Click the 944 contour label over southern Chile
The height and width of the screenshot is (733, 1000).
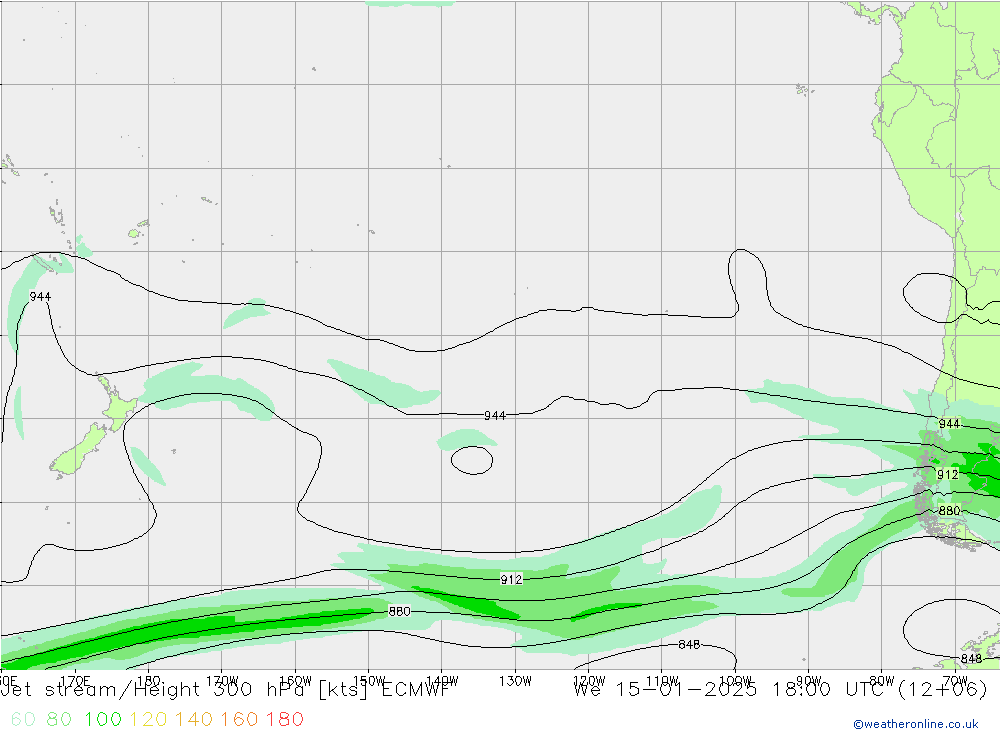click(949, 424)
